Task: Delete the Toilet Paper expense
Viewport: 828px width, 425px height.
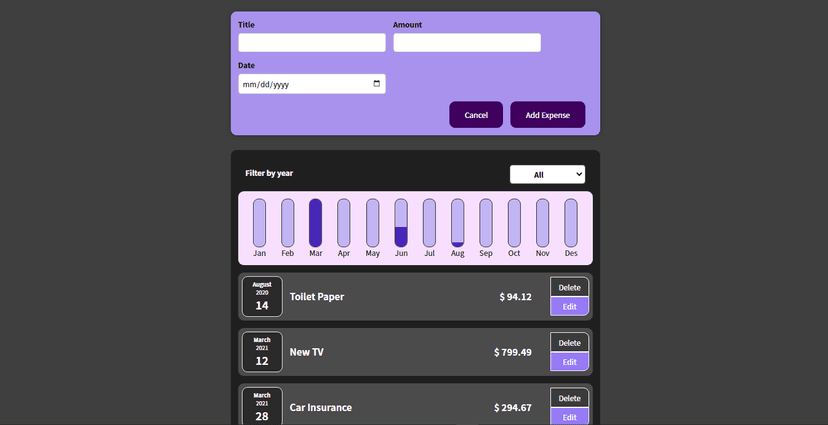Action: tap(569, 287)
